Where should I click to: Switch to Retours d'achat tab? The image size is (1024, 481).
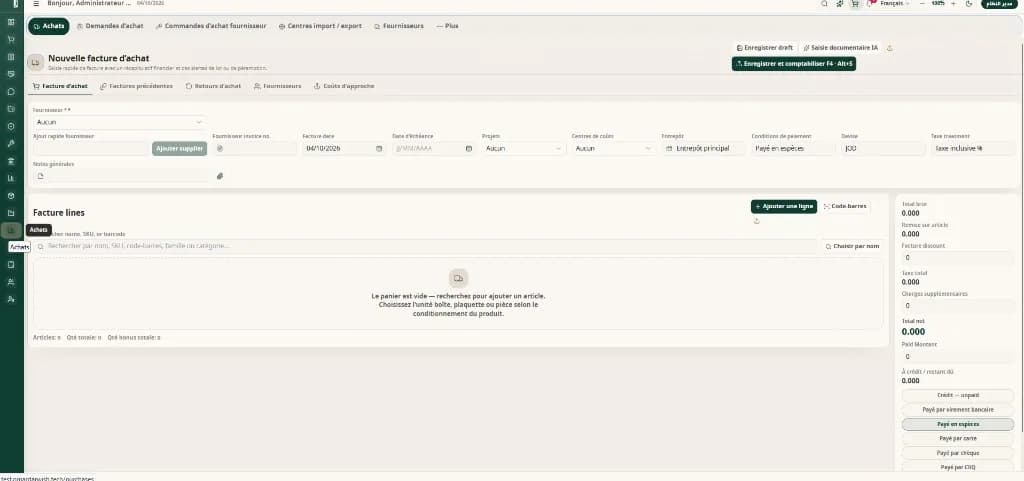pyautogui.click(x=213, y=85)
